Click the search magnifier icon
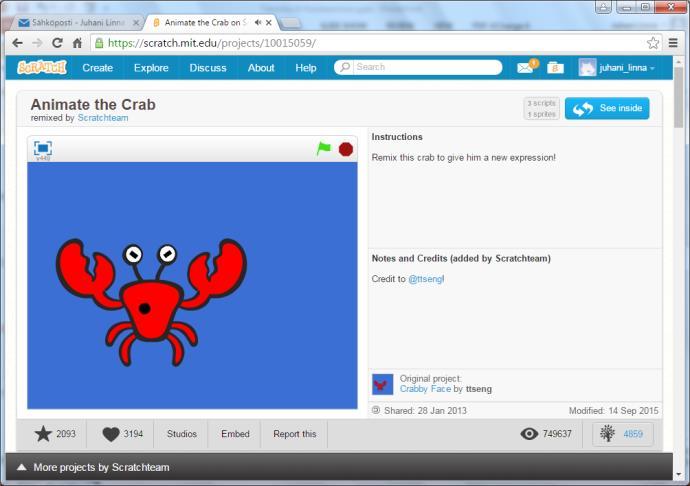Image resolution: width=690 pixels, height=486 pixels. 345,67
